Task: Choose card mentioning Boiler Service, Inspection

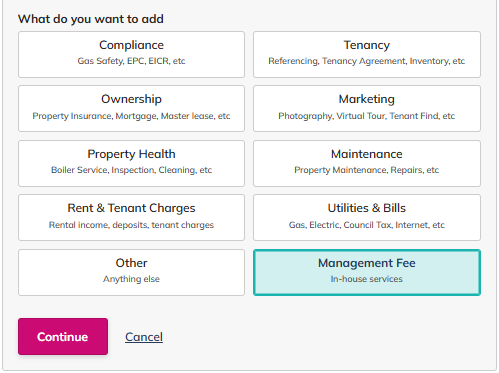Action: tap(131, 163)
